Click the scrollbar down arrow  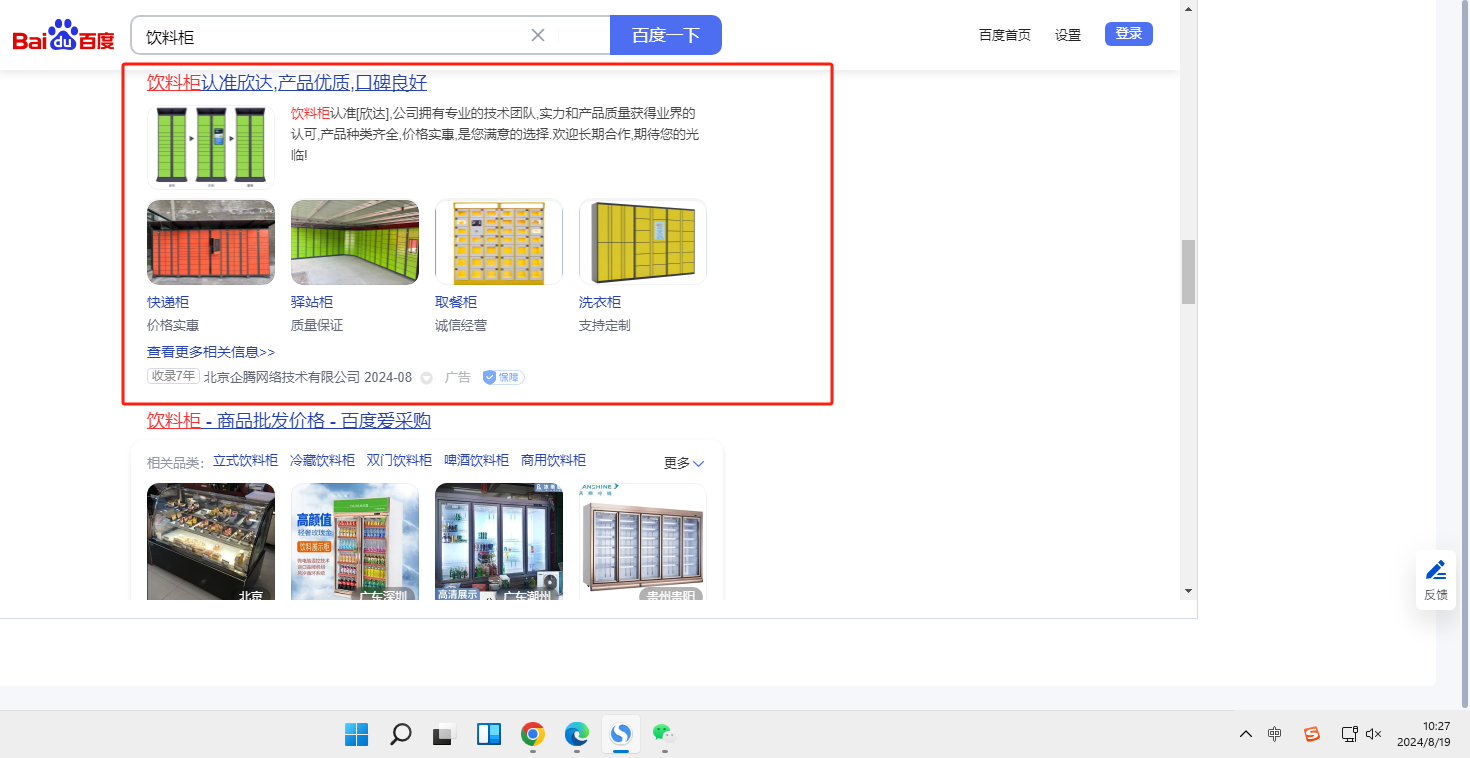[x=1189, y=591]
